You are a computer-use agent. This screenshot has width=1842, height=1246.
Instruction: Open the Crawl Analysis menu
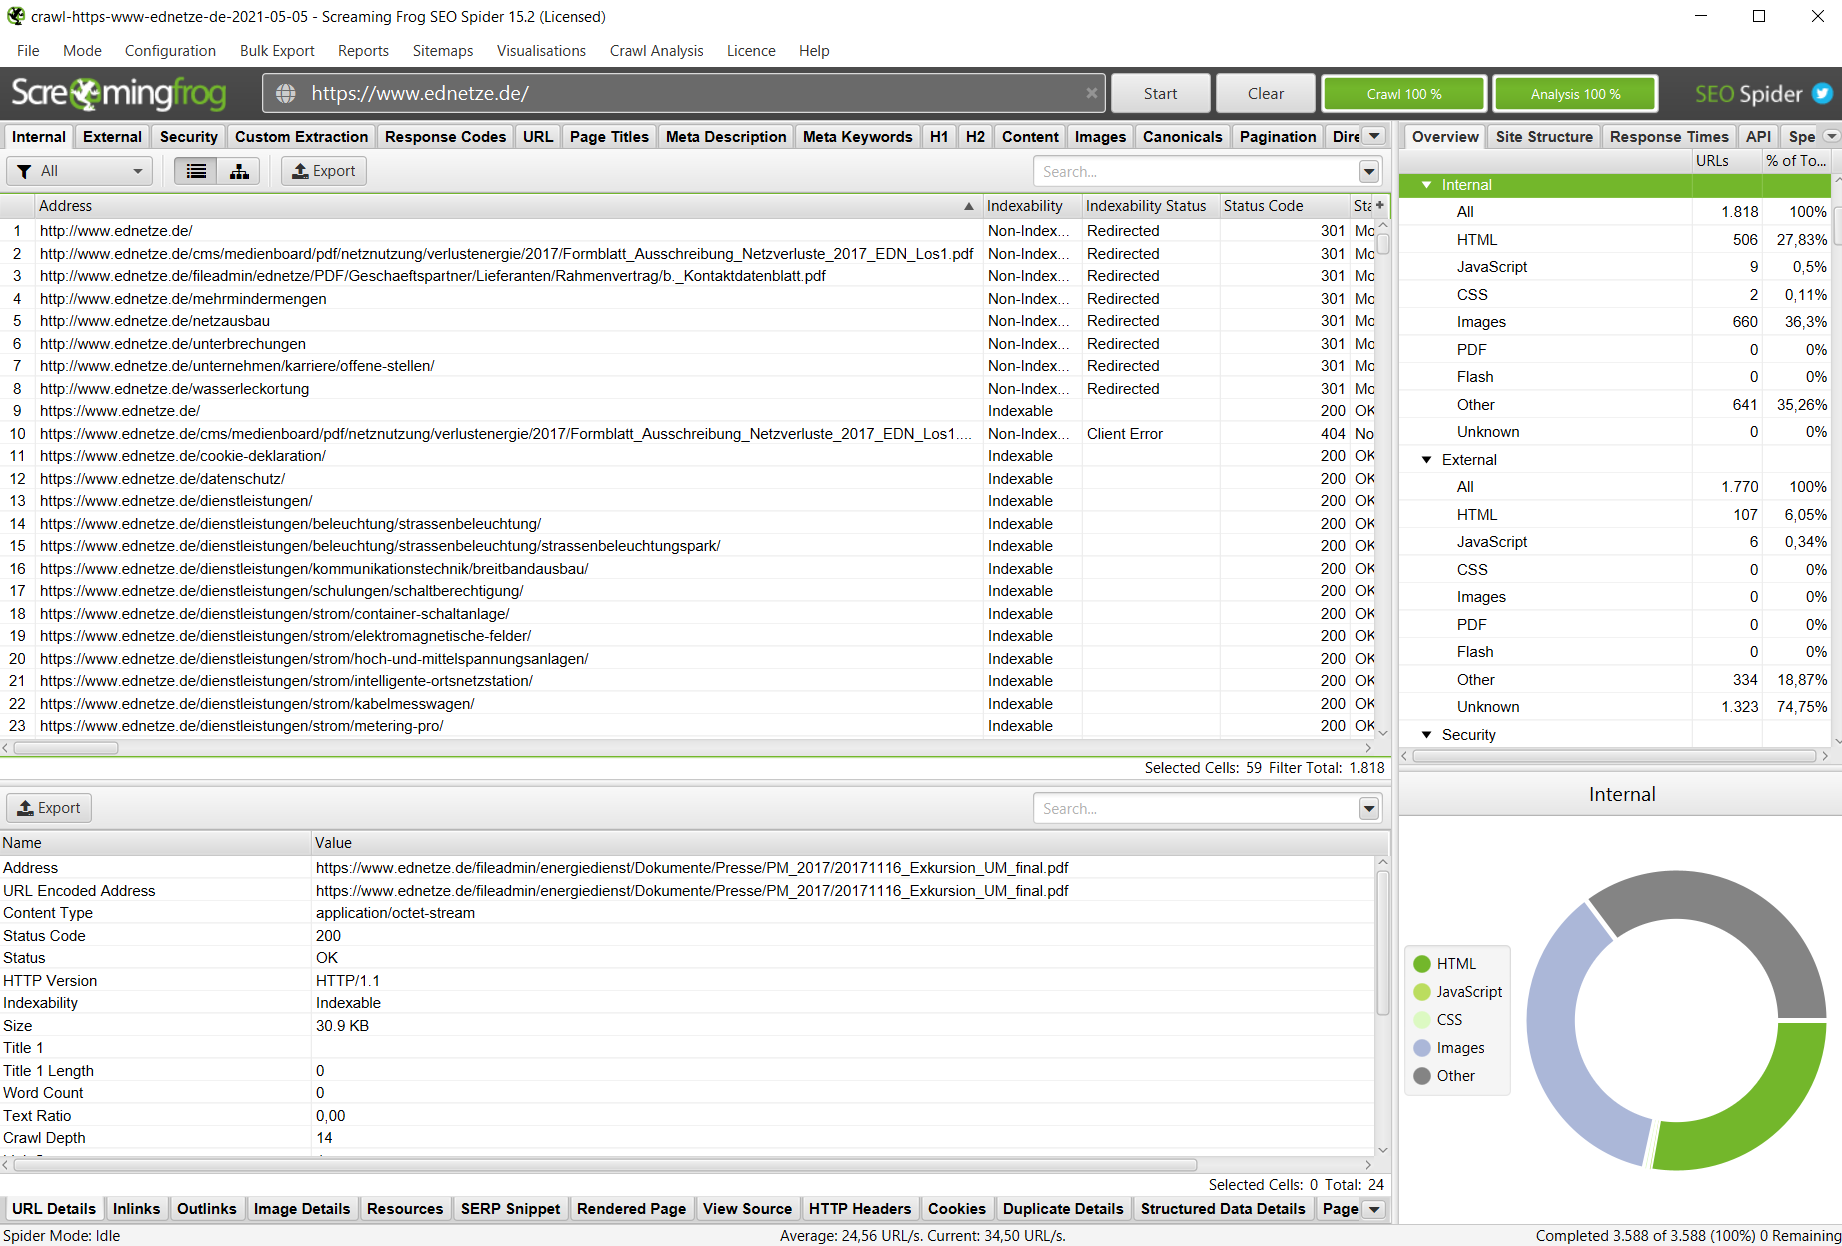click(x=656, y=51)
